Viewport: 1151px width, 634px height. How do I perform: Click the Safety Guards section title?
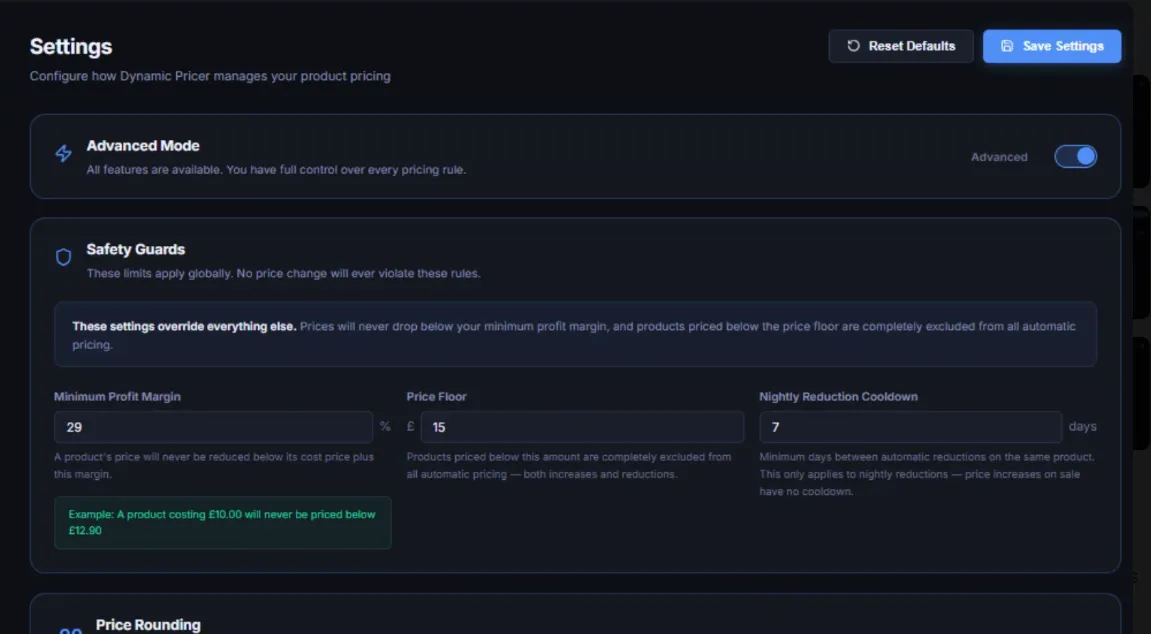coord(135,249)
